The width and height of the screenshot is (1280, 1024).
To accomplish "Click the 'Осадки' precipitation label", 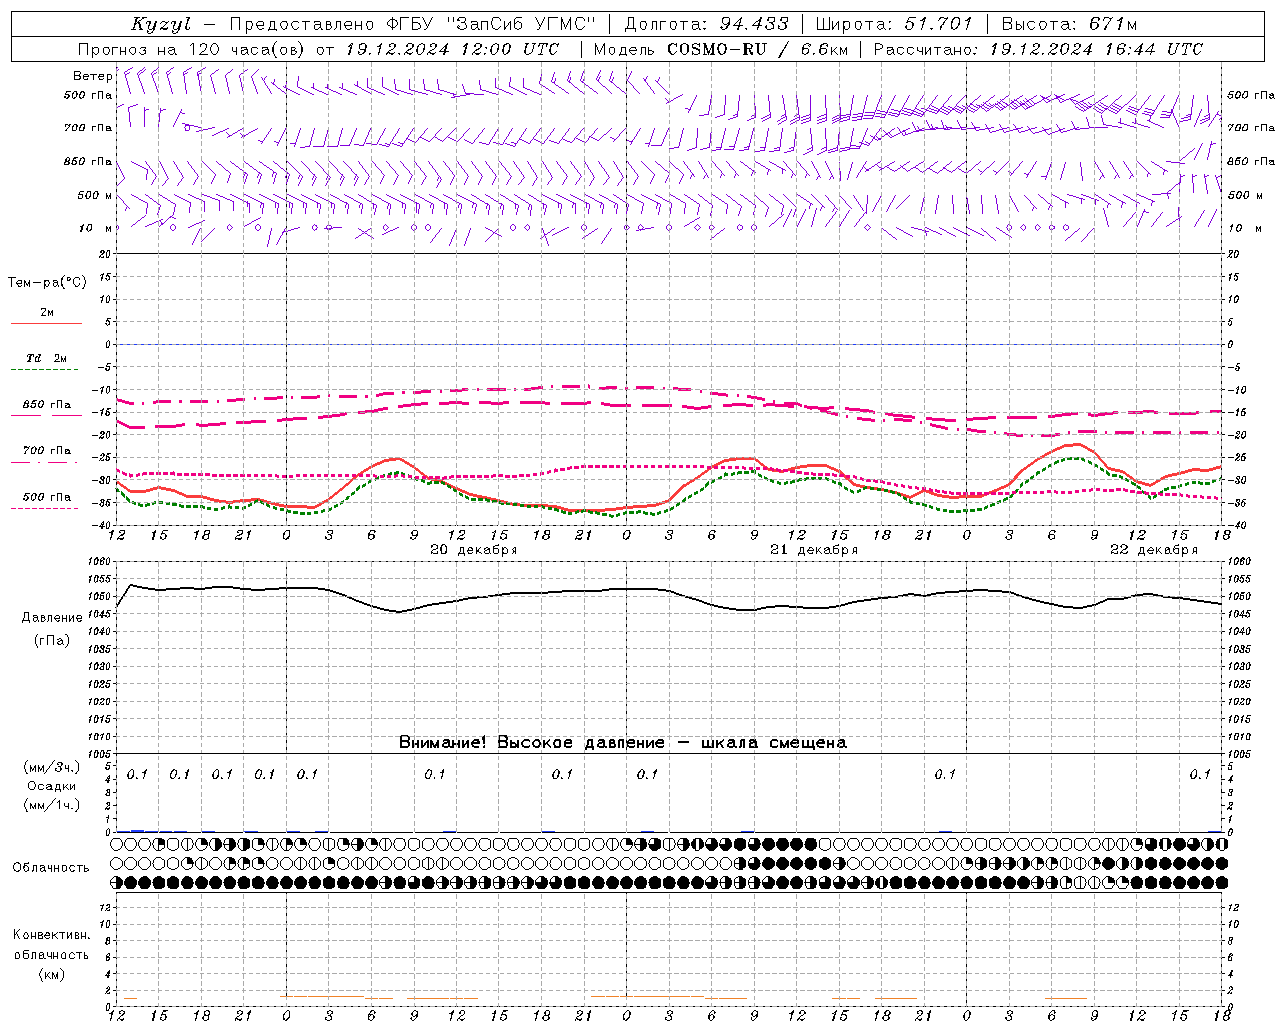I will [x=52, y=786].
